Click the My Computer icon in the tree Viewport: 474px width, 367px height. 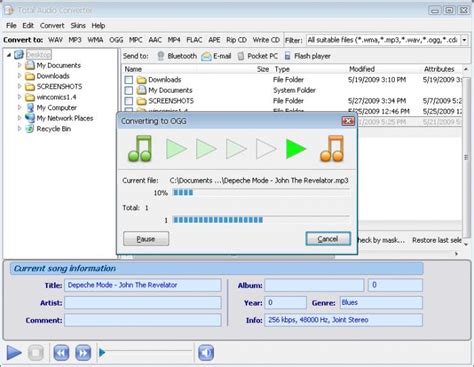30,108
